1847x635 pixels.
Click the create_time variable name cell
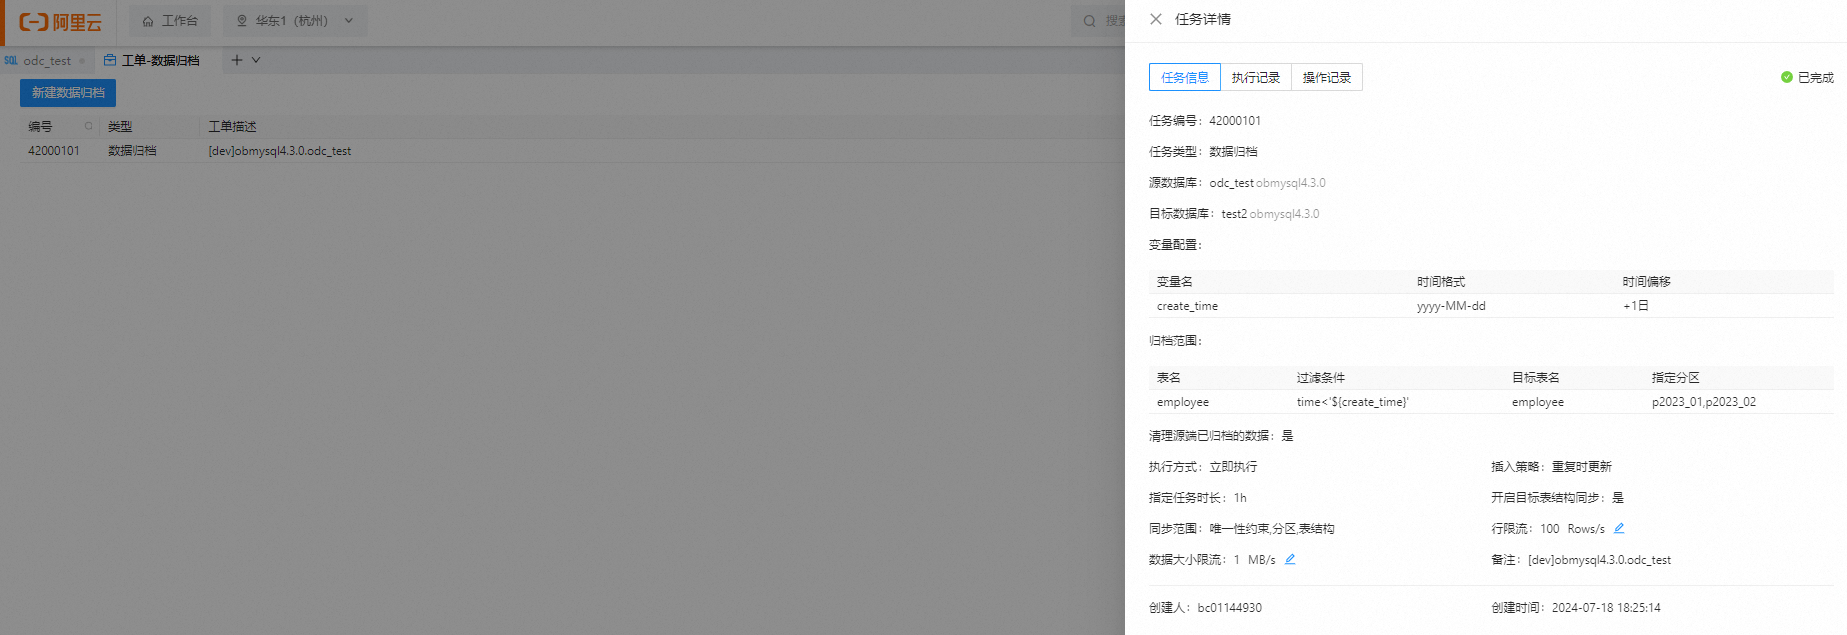1187,306
